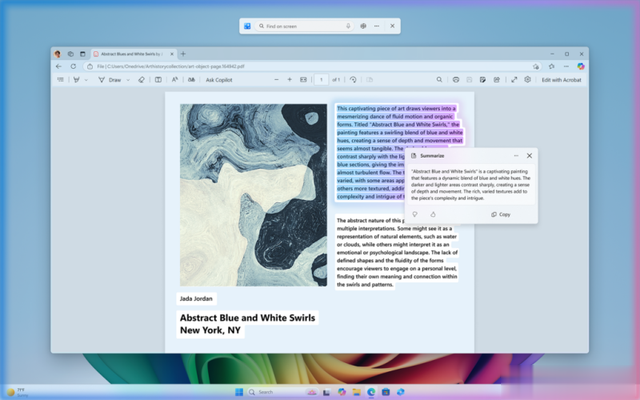Click the print icon in PDF toolbar
The width and height of the screenshot is (640, 400).
tap(456, 79)
